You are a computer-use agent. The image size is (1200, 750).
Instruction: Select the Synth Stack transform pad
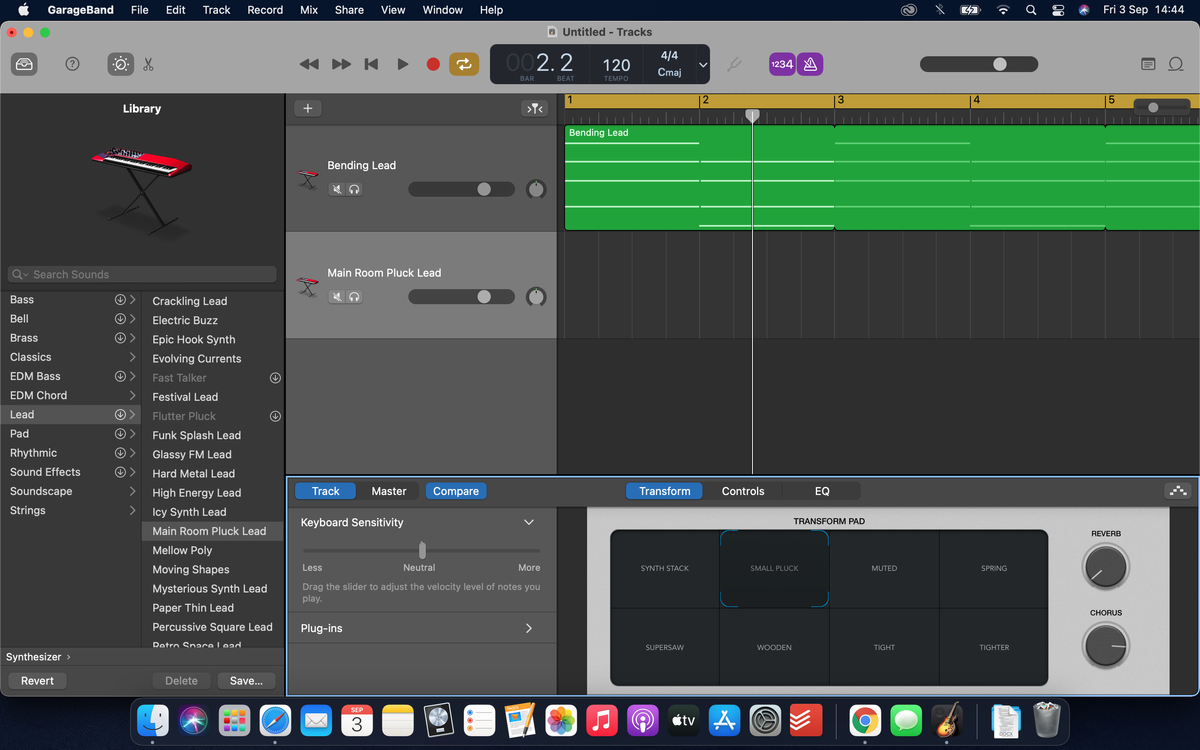[x=665, y=568]
